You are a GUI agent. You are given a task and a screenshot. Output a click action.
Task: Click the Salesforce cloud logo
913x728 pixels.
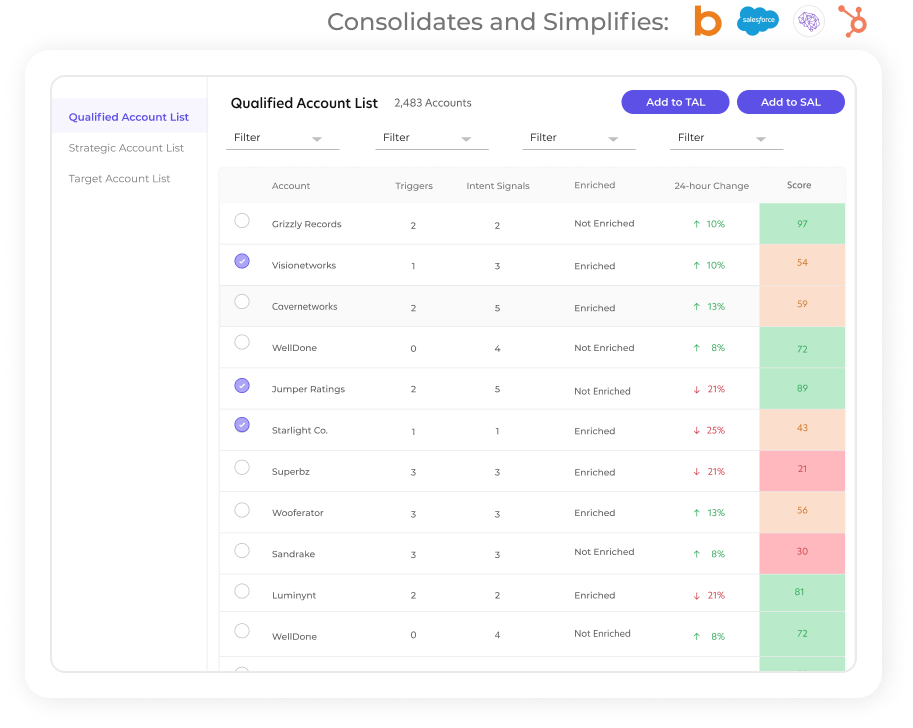click(758, 20)
